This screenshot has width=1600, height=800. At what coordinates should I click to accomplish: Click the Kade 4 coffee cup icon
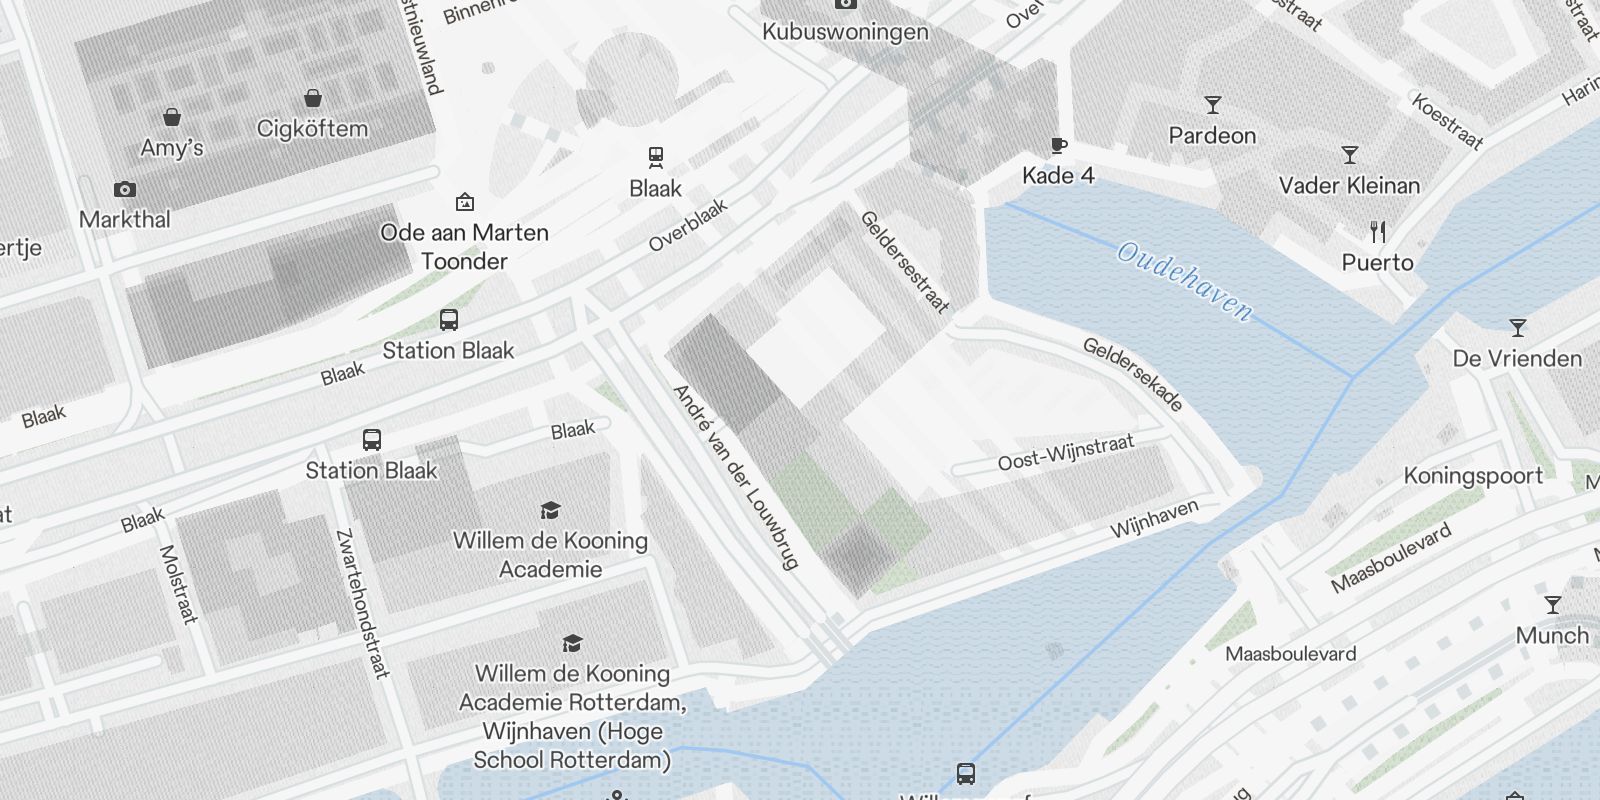1058,146
